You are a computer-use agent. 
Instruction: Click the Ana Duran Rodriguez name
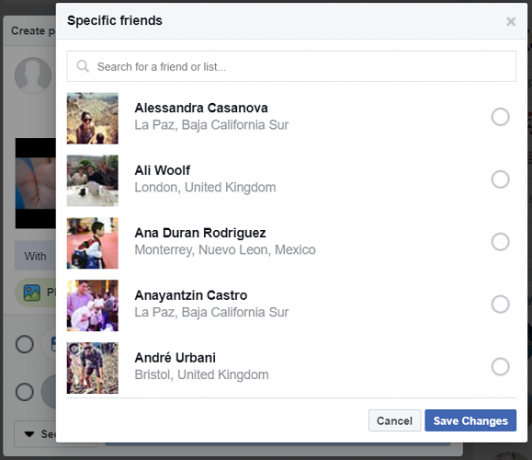pyautogui.click(x=200, y=233)
